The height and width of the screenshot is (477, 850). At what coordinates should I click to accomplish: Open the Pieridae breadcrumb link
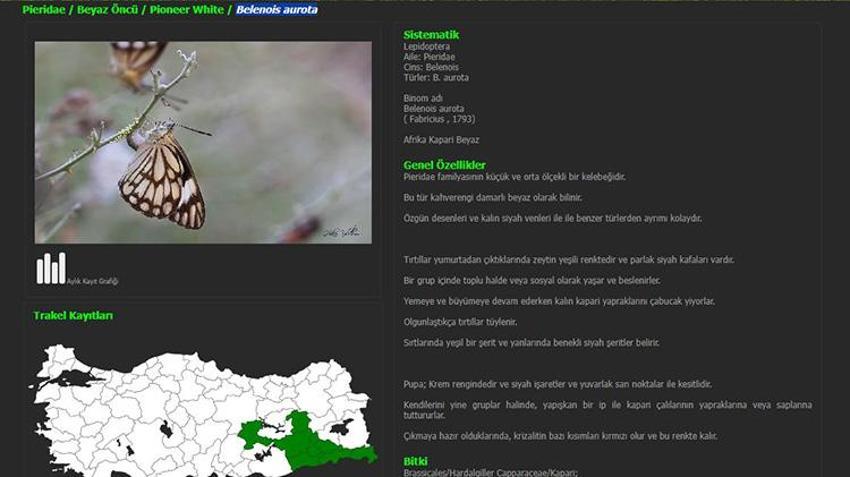click(x=43, y=9)
